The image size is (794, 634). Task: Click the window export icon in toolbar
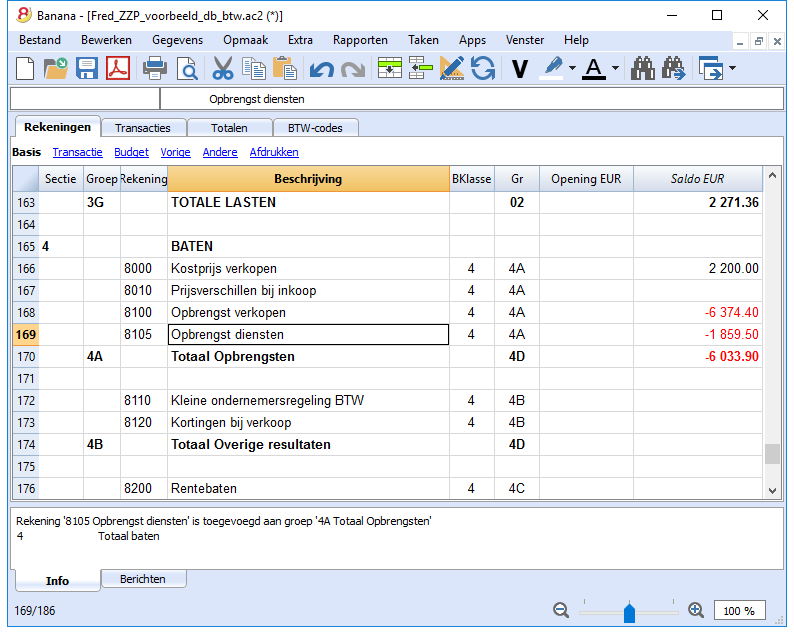click(710, 68)
